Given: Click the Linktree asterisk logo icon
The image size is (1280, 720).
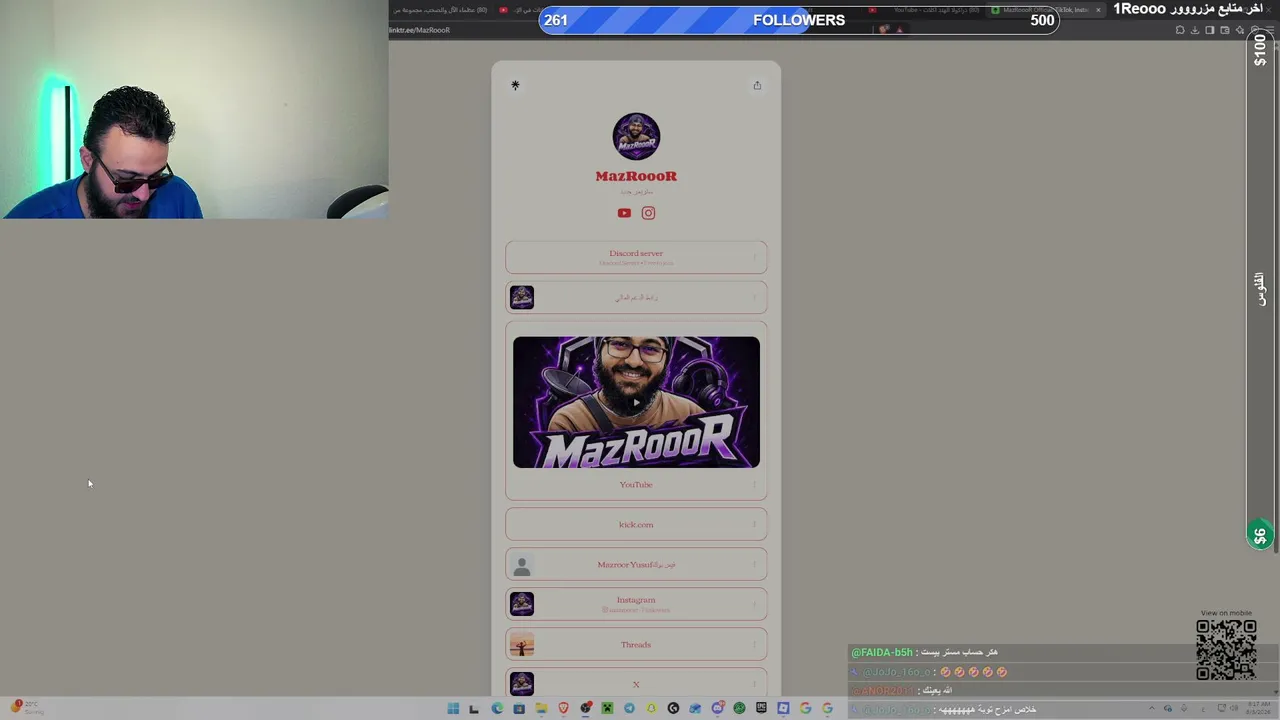Looking at the screenshot, I should pos(515,85).
